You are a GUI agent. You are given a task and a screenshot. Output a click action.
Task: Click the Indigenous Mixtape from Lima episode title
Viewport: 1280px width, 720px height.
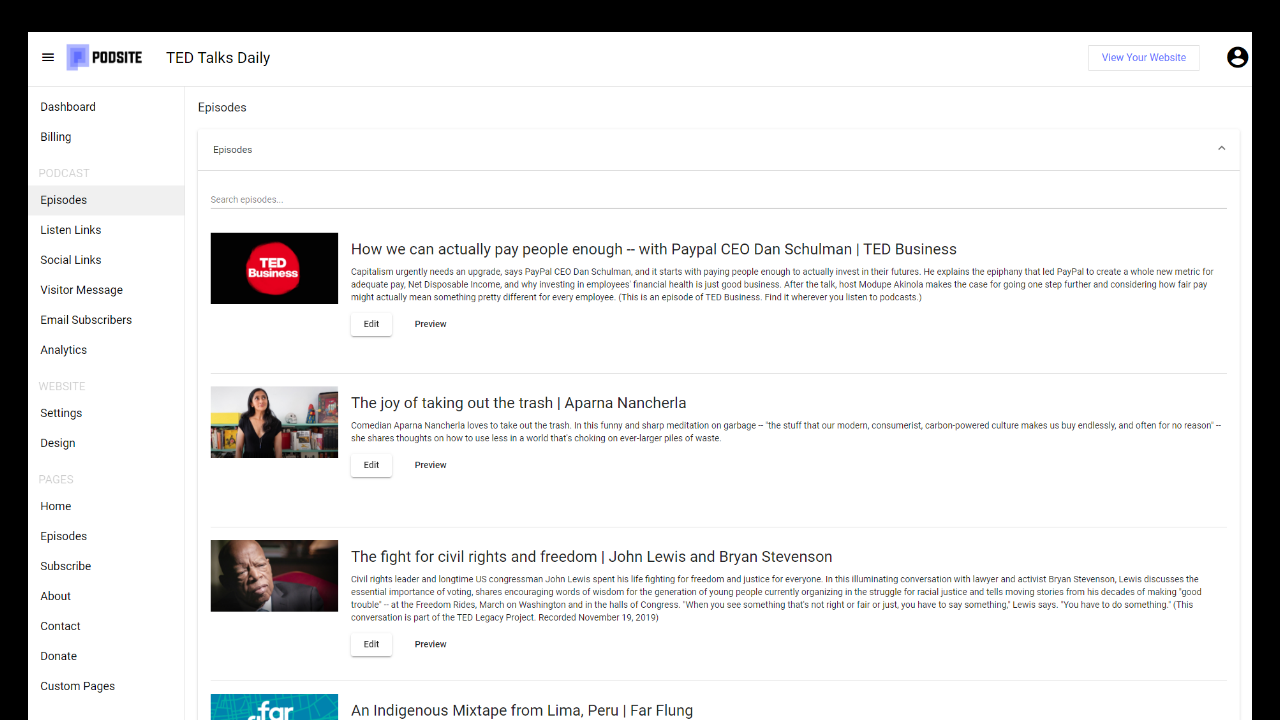(521, 710)
